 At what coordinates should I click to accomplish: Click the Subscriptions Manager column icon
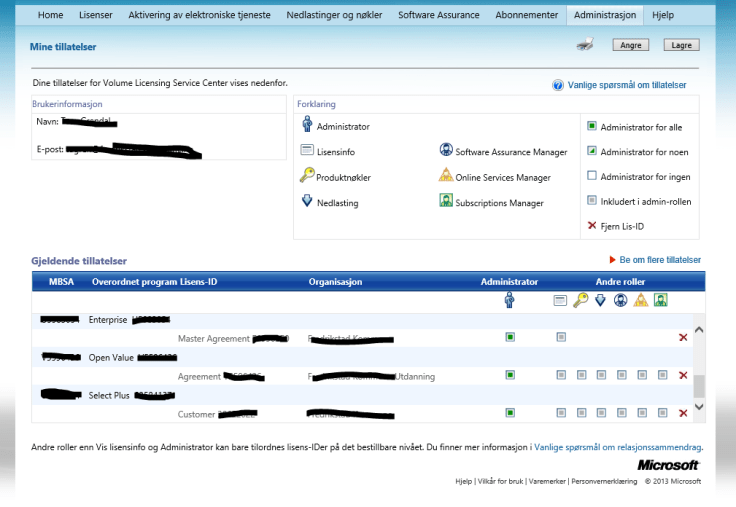coord(661,300)
